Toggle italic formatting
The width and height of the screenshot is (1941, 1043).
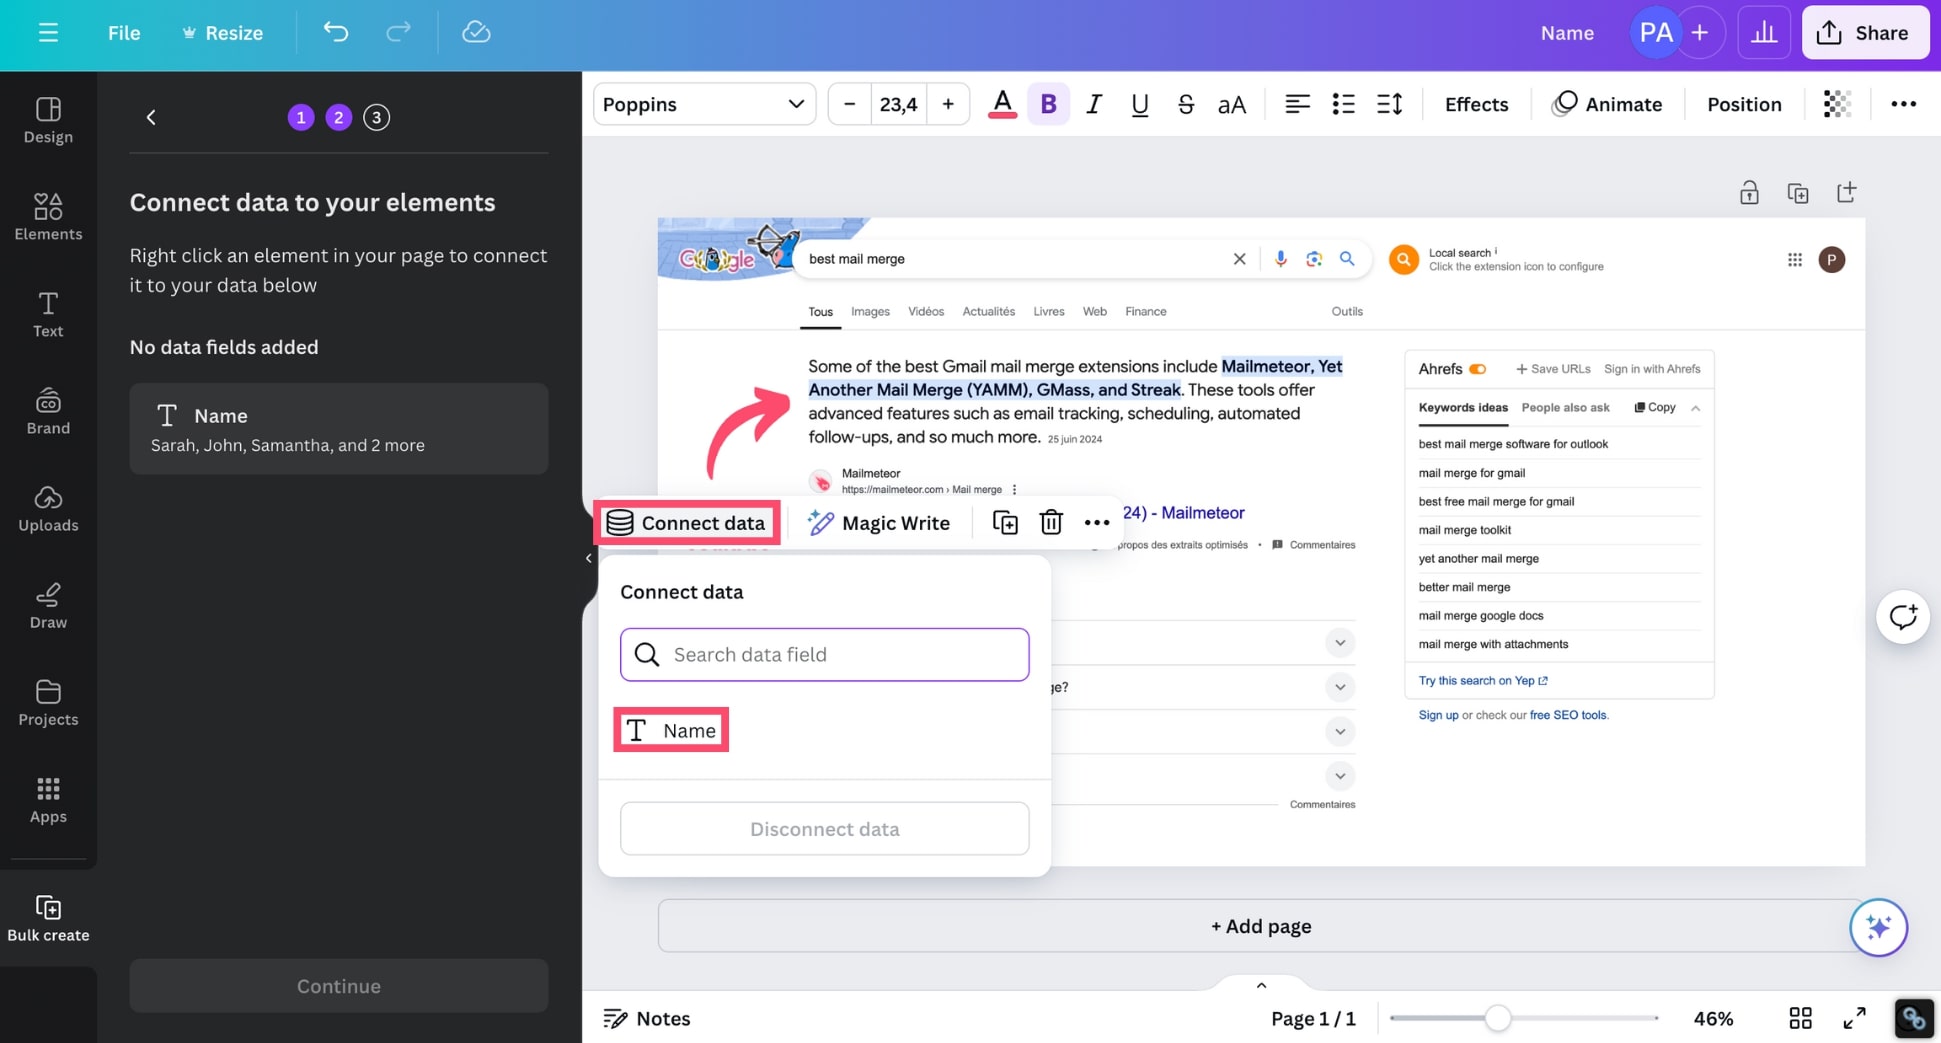pos(1094,104)
